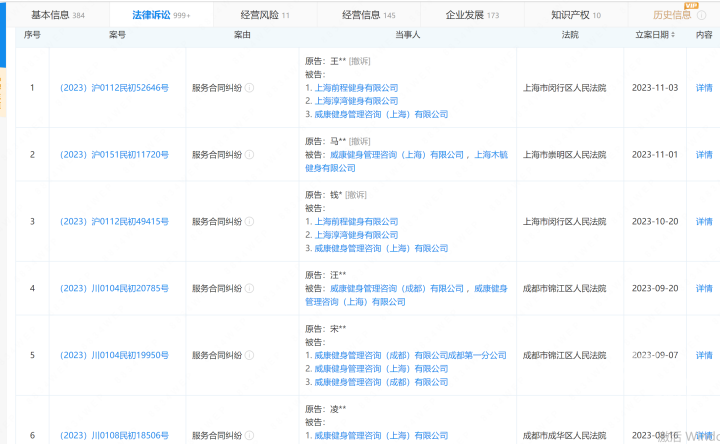Click info icon for row 3 服务合同纠纷
Screen dimensions: 720x444
click(x=249, y=221)
